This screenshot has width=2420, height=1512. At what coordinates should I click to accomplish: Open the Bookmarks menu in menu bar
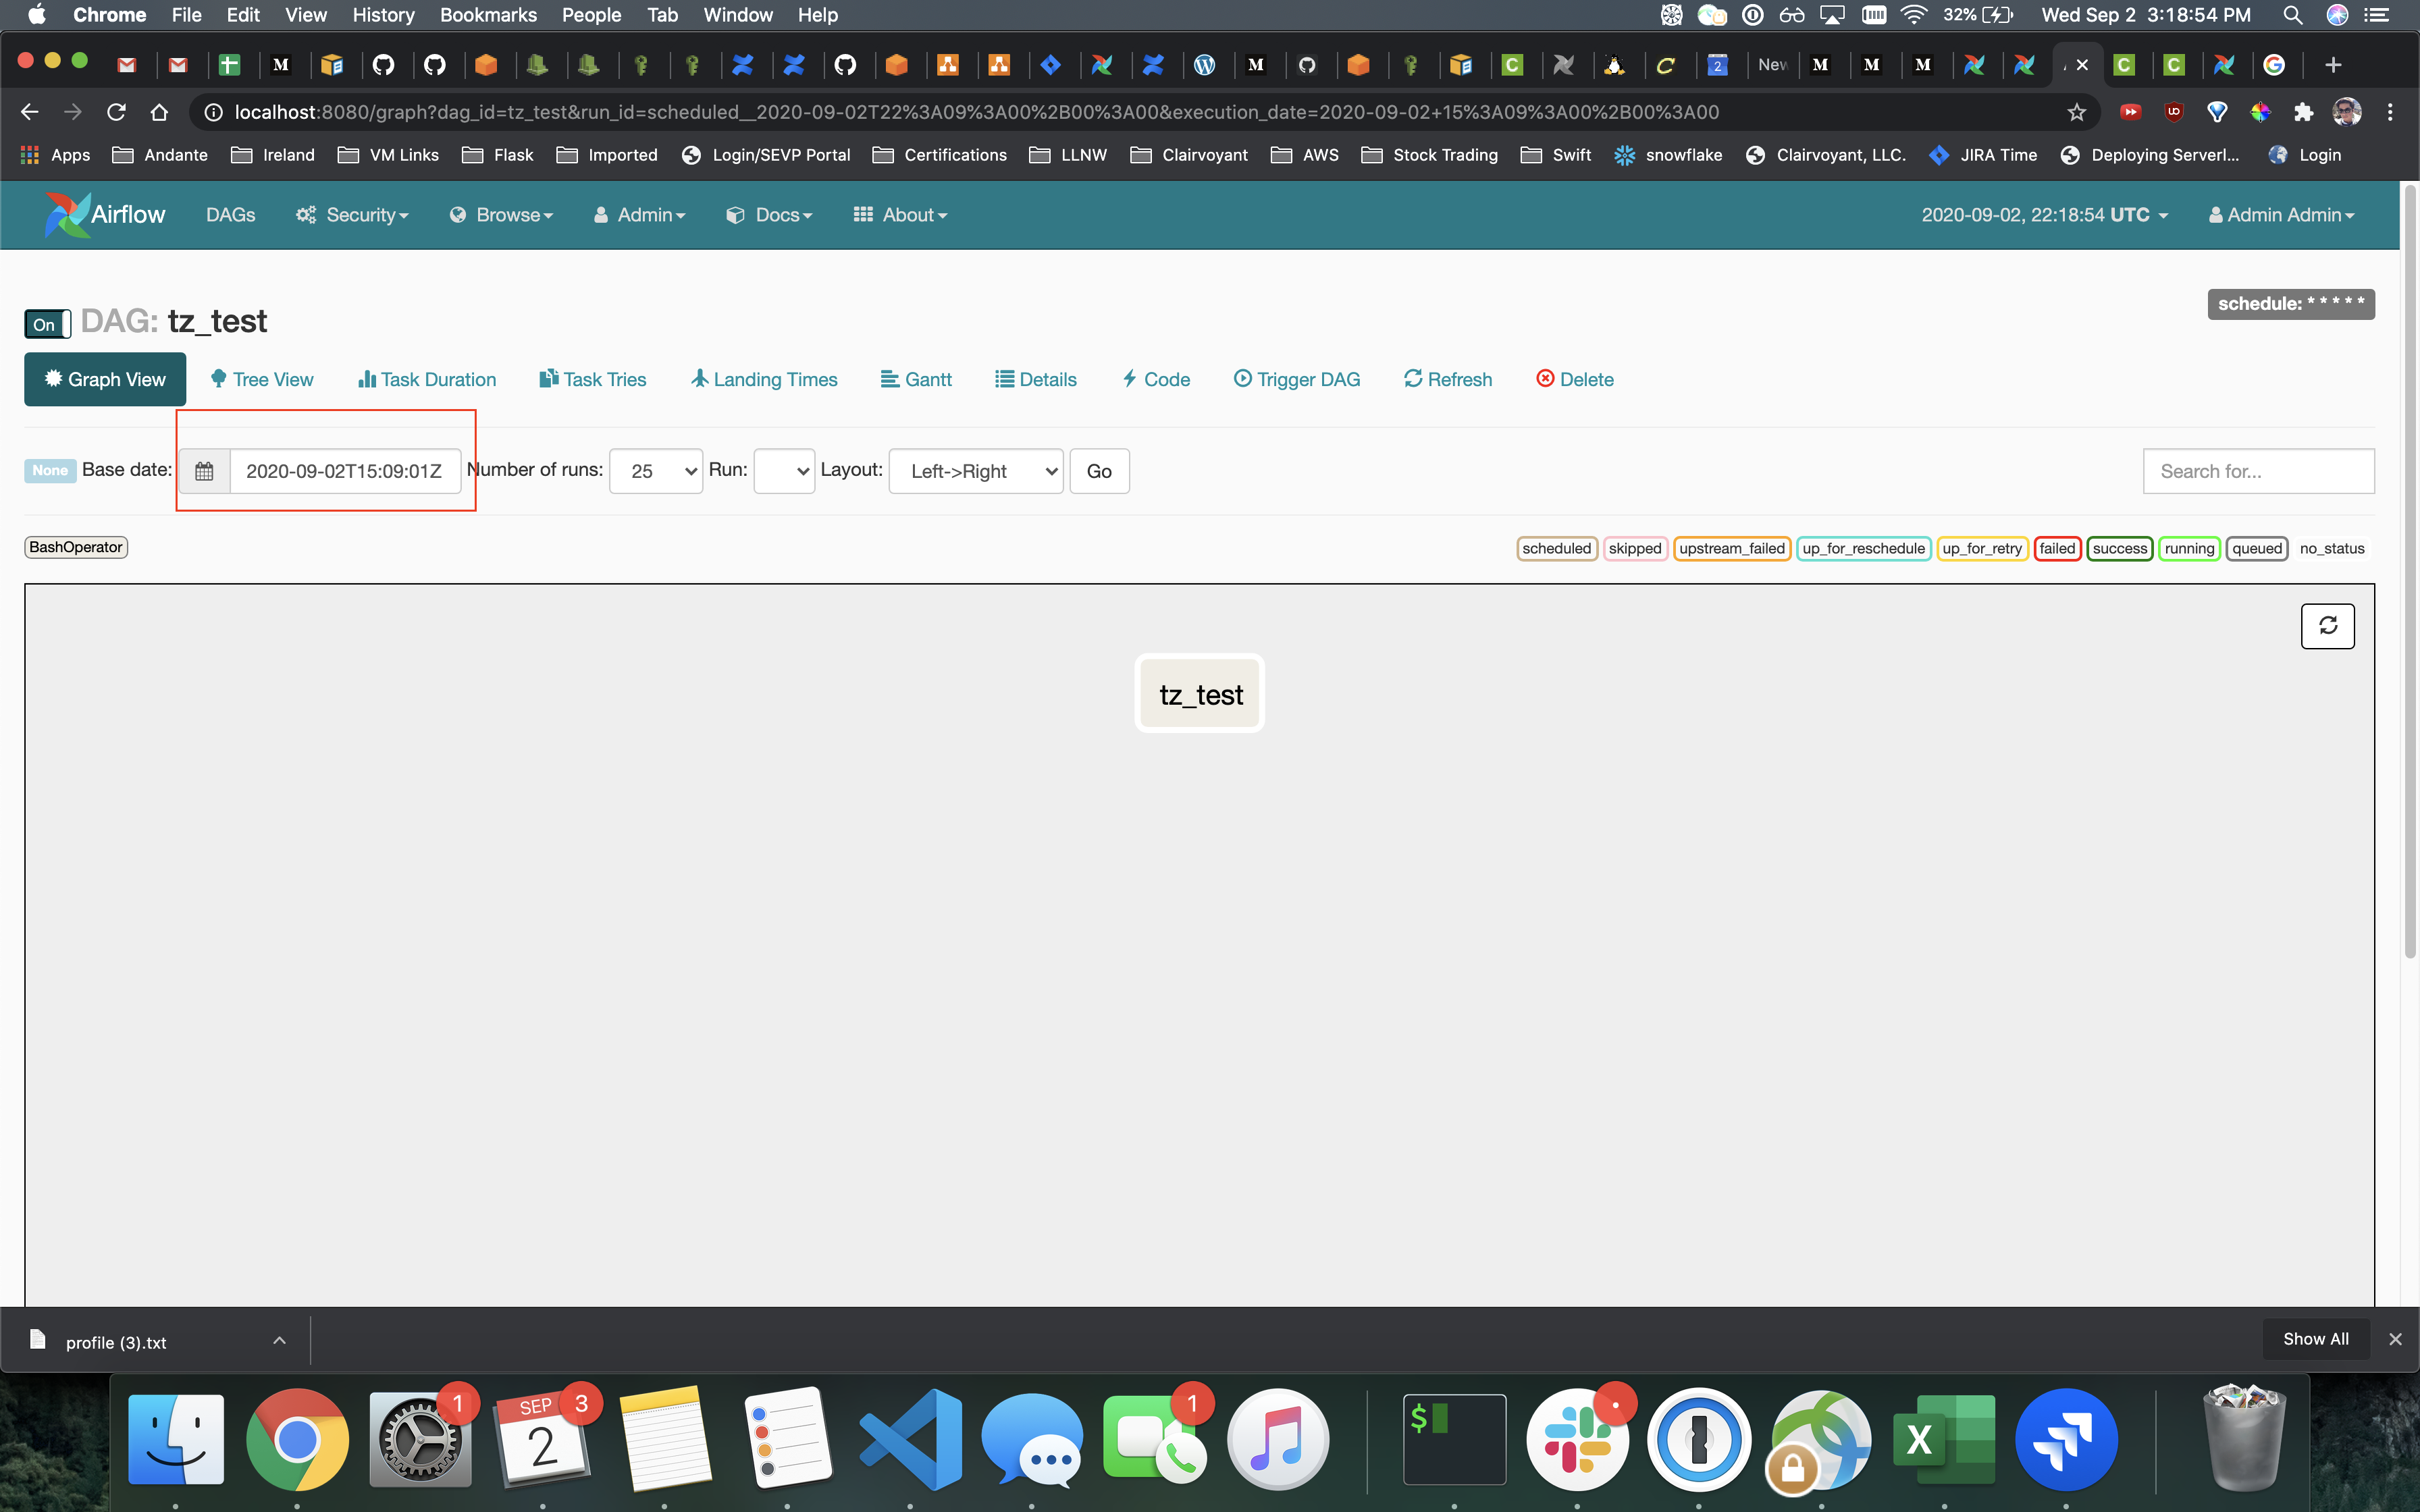(x=488, y=15)
